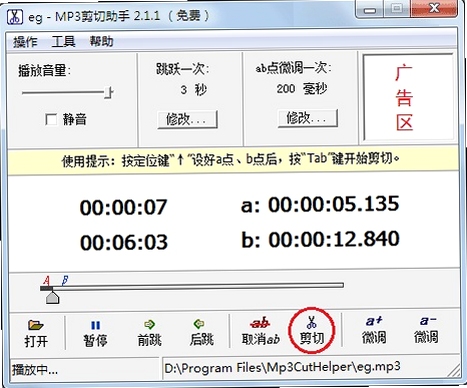Click 修改 button under 跳跃一次

point(187,119)
